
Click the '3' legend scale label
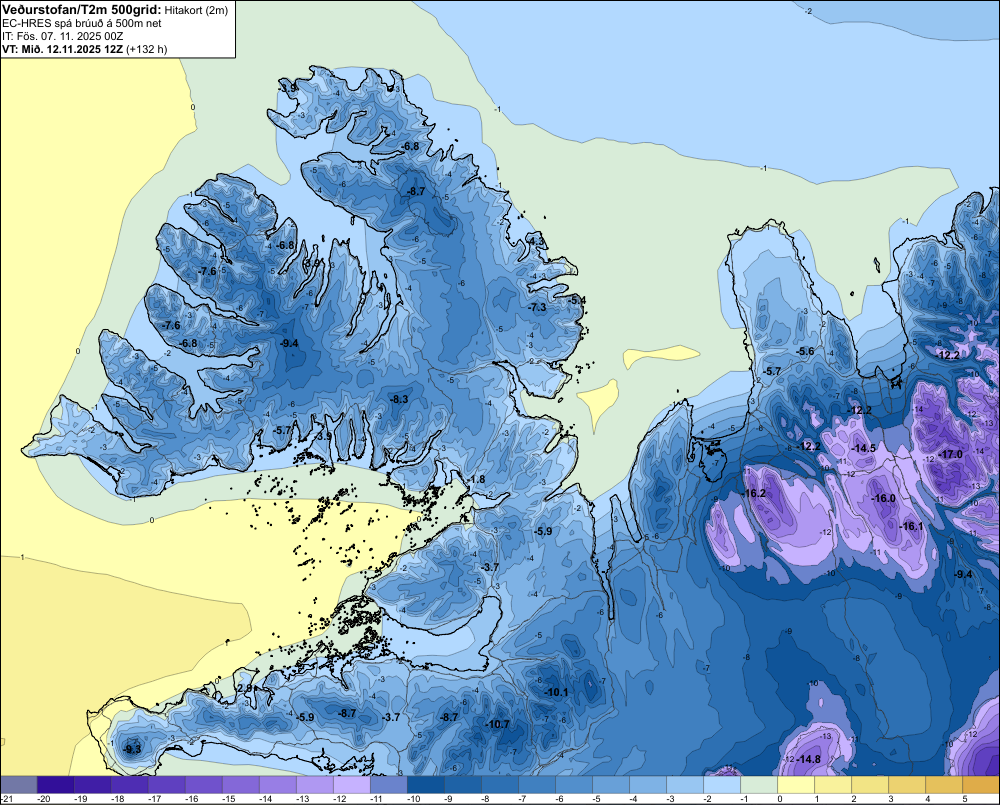point(891,799)
